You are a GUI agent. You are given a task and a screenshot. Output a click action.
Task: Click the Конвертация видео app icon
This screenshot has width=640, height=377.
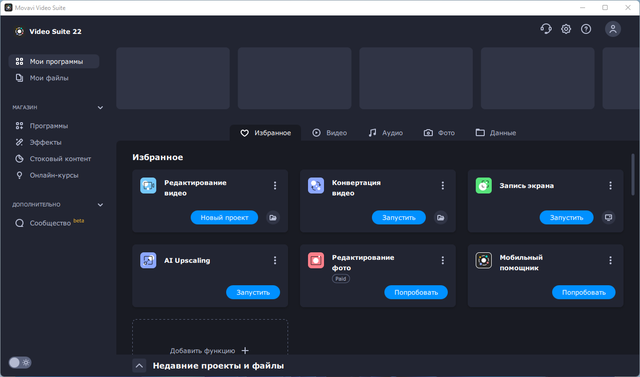316,186
